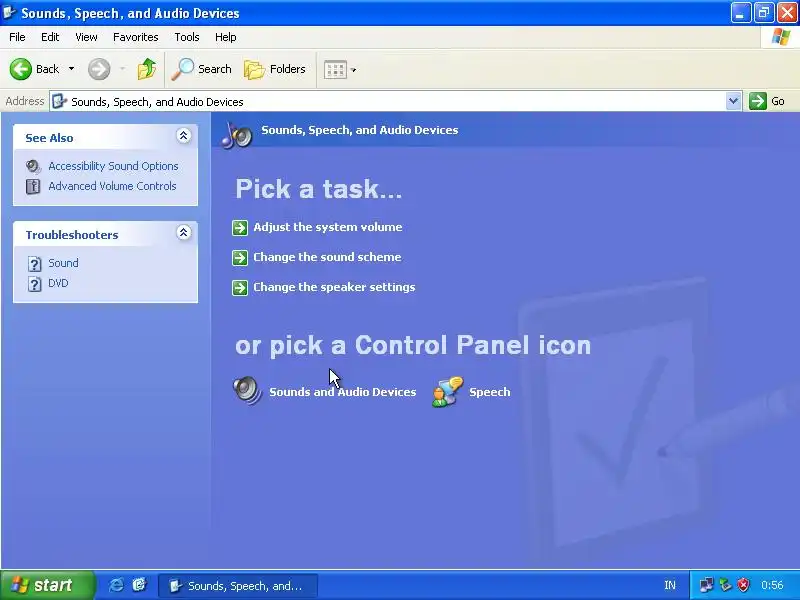This screenshot has height=600, width=800.
Task: Click the Forward arrow icon
Action: [99, 69]
